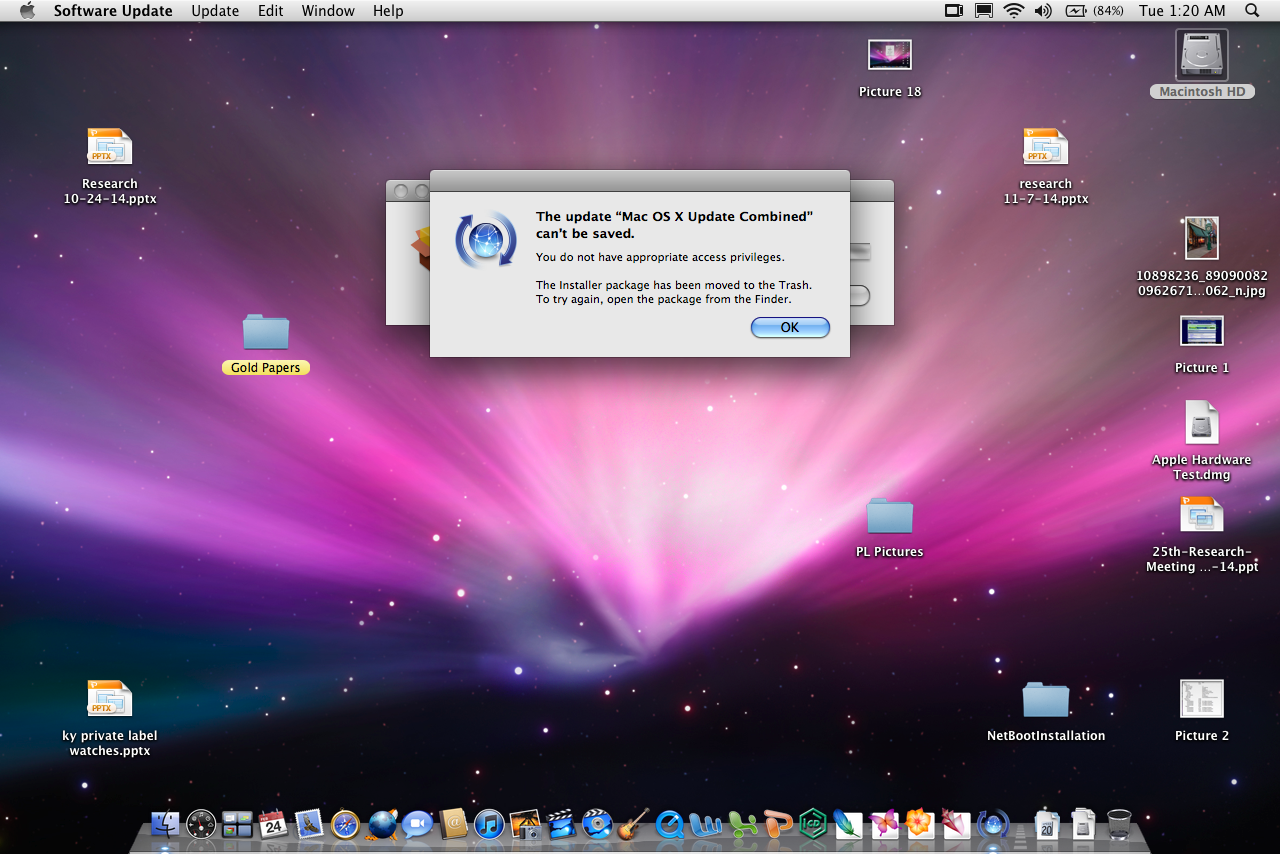1280x854 pixels.
Task: Launch GarageBand guitar icon in Dock
Action: 633,824
